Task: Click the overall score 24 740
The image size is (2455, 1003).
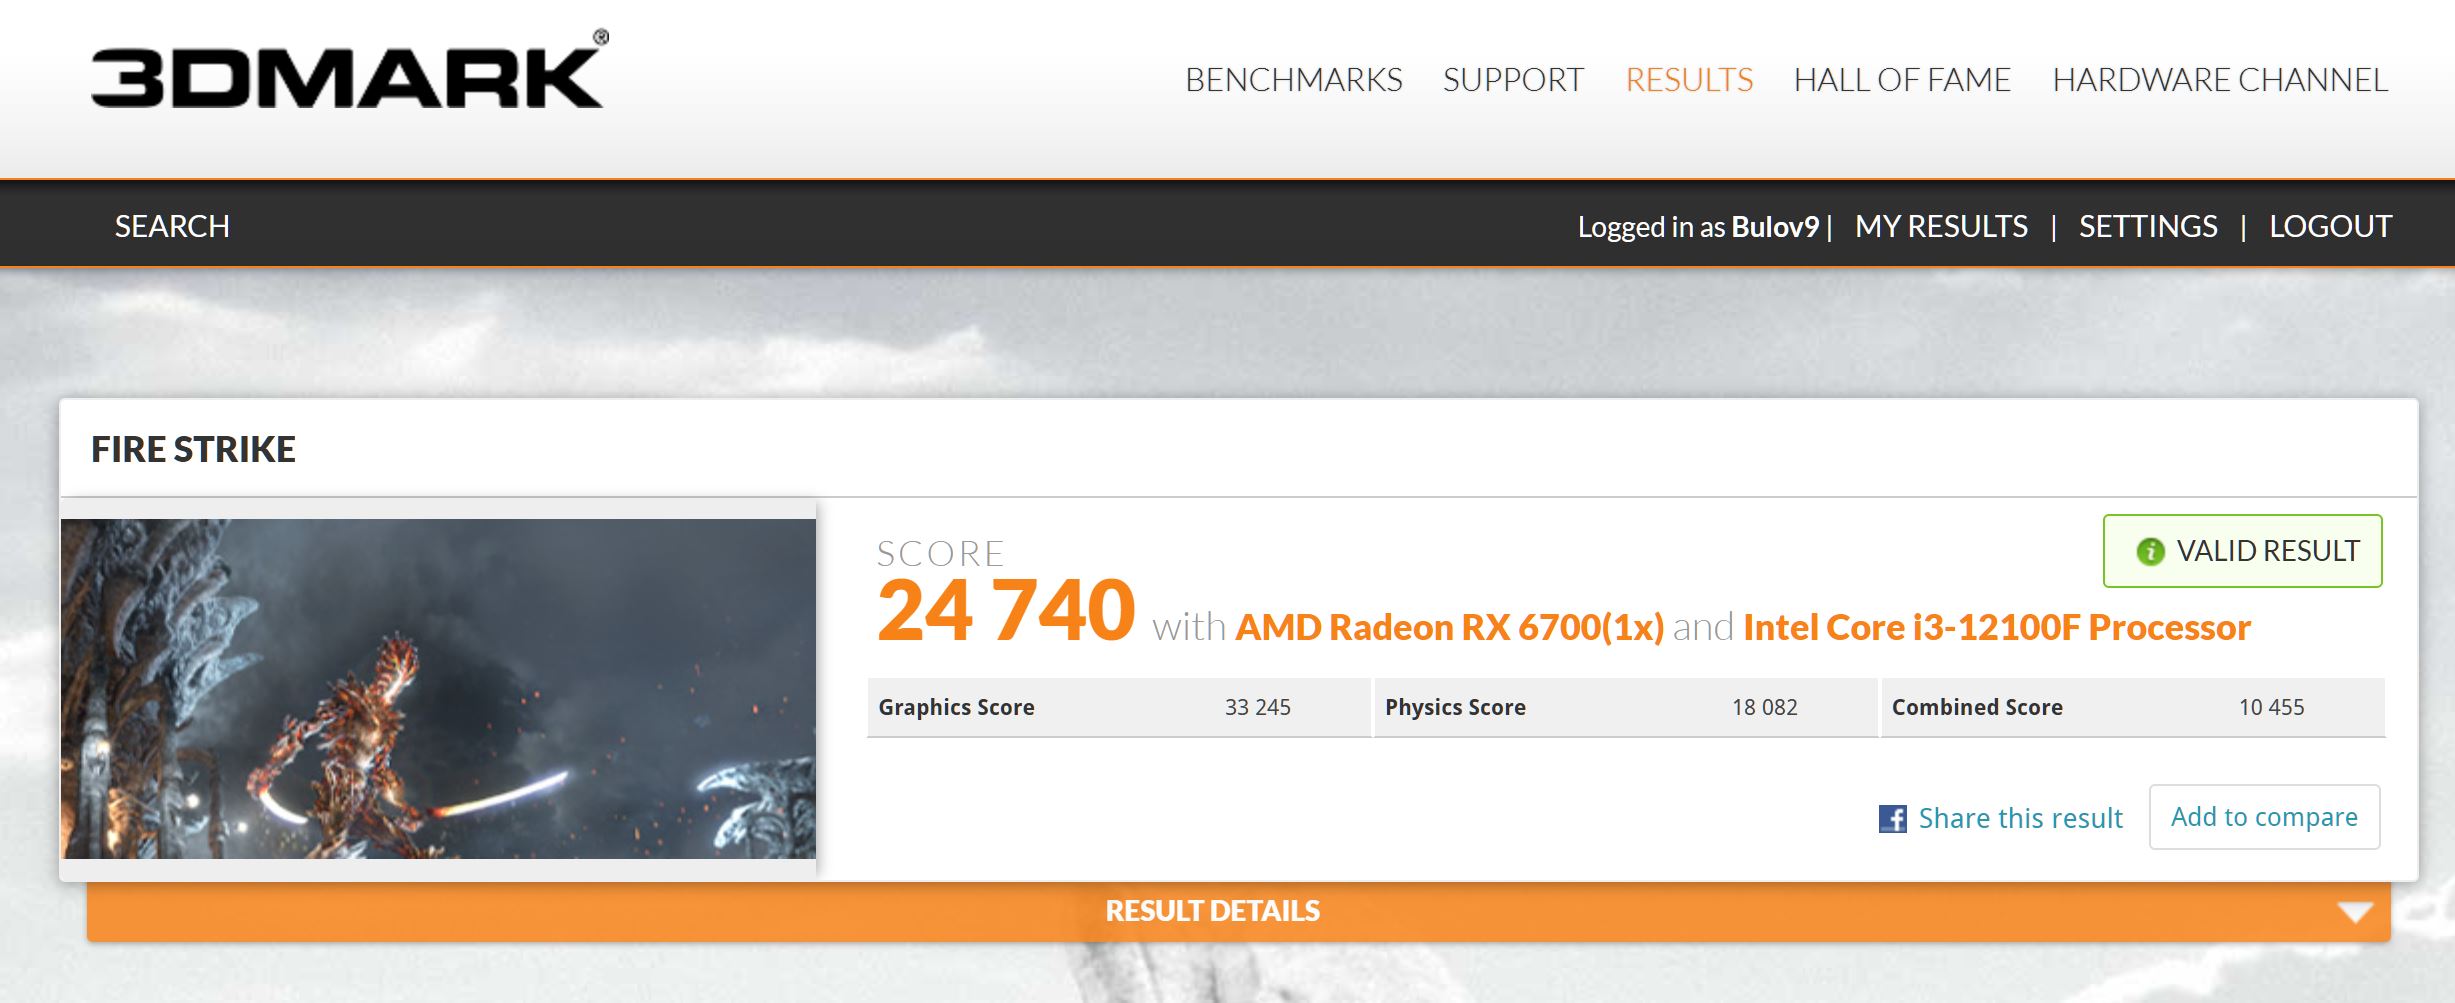Action: tap(1005, 610)
